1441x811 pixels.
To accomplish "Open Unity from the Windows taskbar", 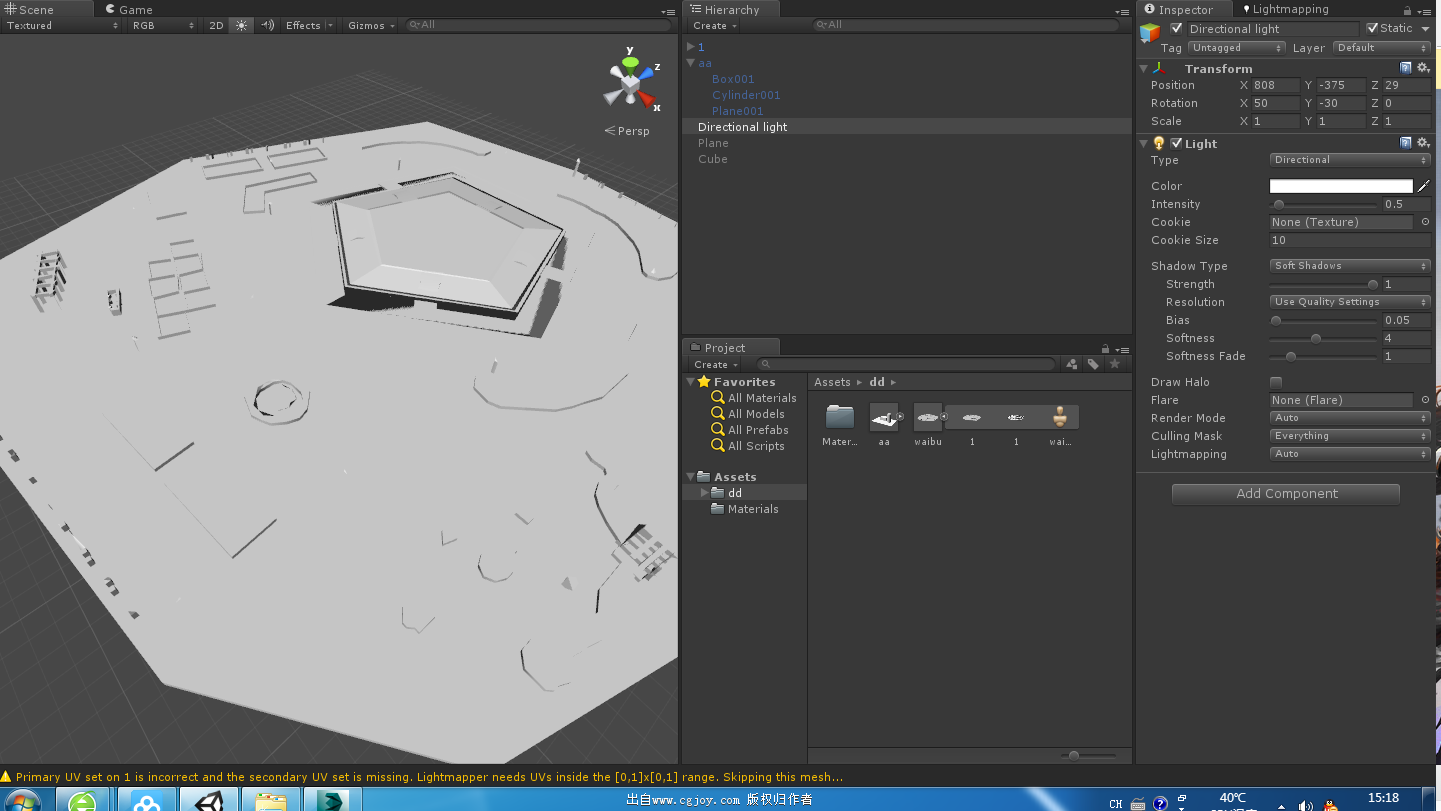I will pyautogui.click(x=209, y=801).
